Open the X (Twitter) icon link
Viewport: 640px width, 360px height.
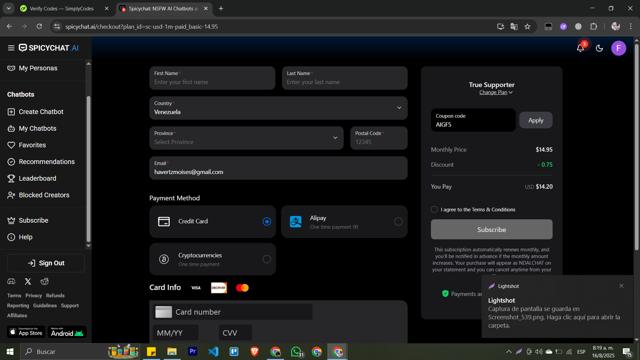28,282
